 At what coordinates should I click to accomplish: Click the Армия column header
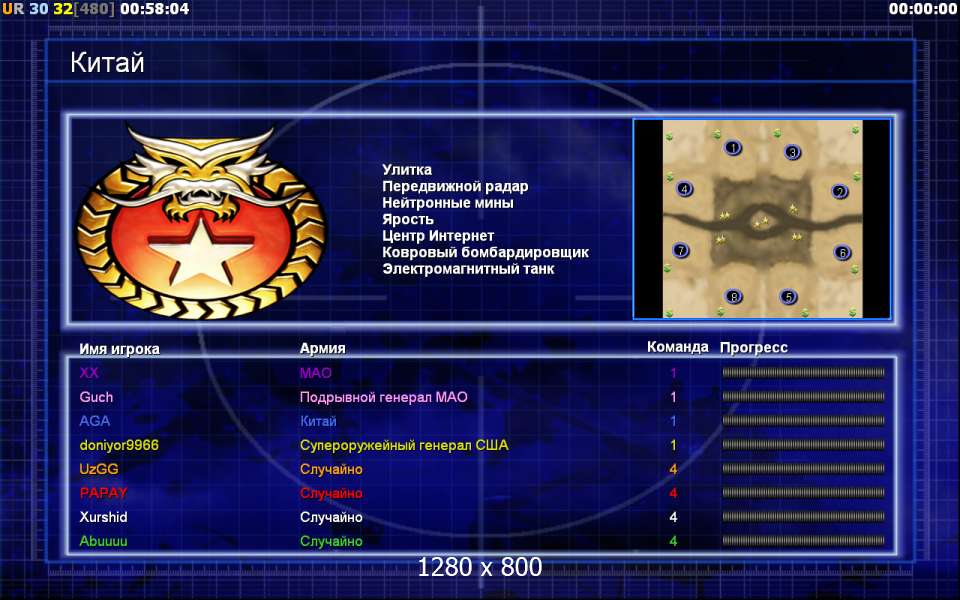[x=323, y=348]
